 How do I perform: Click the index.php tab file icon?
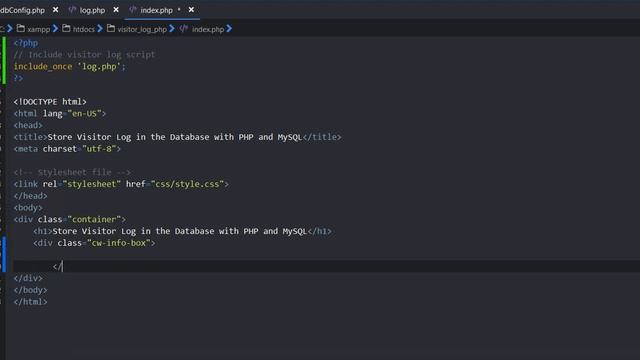[x=133, y=10]
